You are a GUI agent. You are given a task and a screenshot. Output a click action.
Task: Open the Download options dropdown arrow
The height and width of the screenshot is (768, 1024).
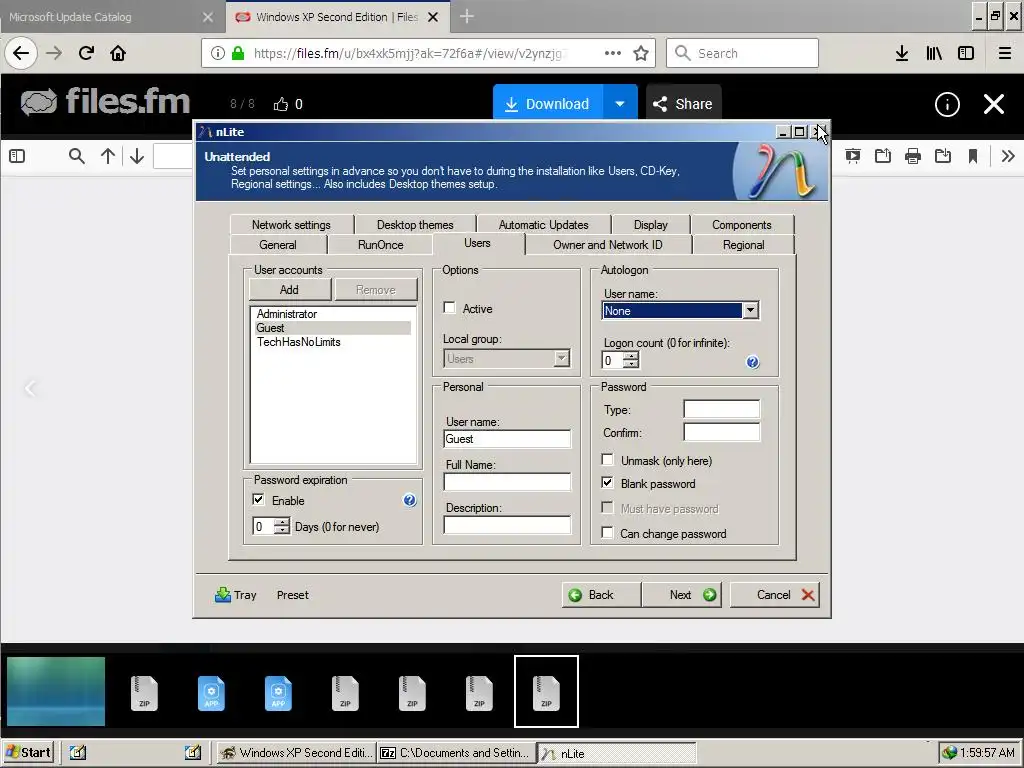pos(620,104)
